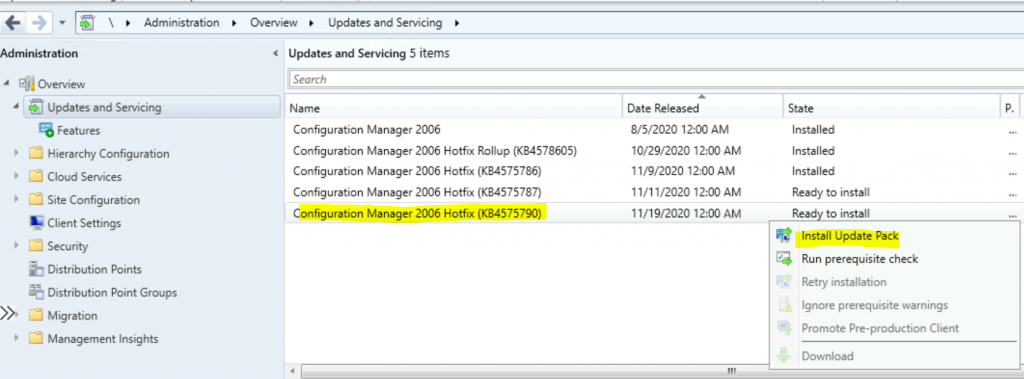
Task: Select the Hotfix Rollup (KB4578605) row
Action: pos(654,150)
